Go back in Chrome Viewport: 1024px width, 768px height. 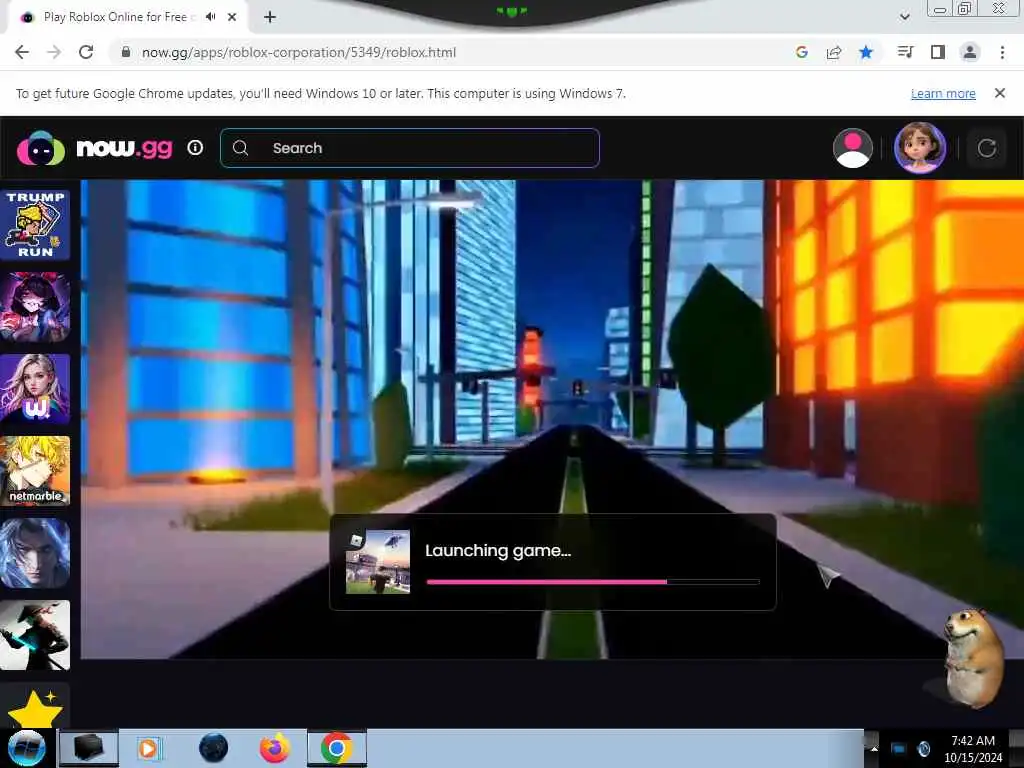click(22, 52)
